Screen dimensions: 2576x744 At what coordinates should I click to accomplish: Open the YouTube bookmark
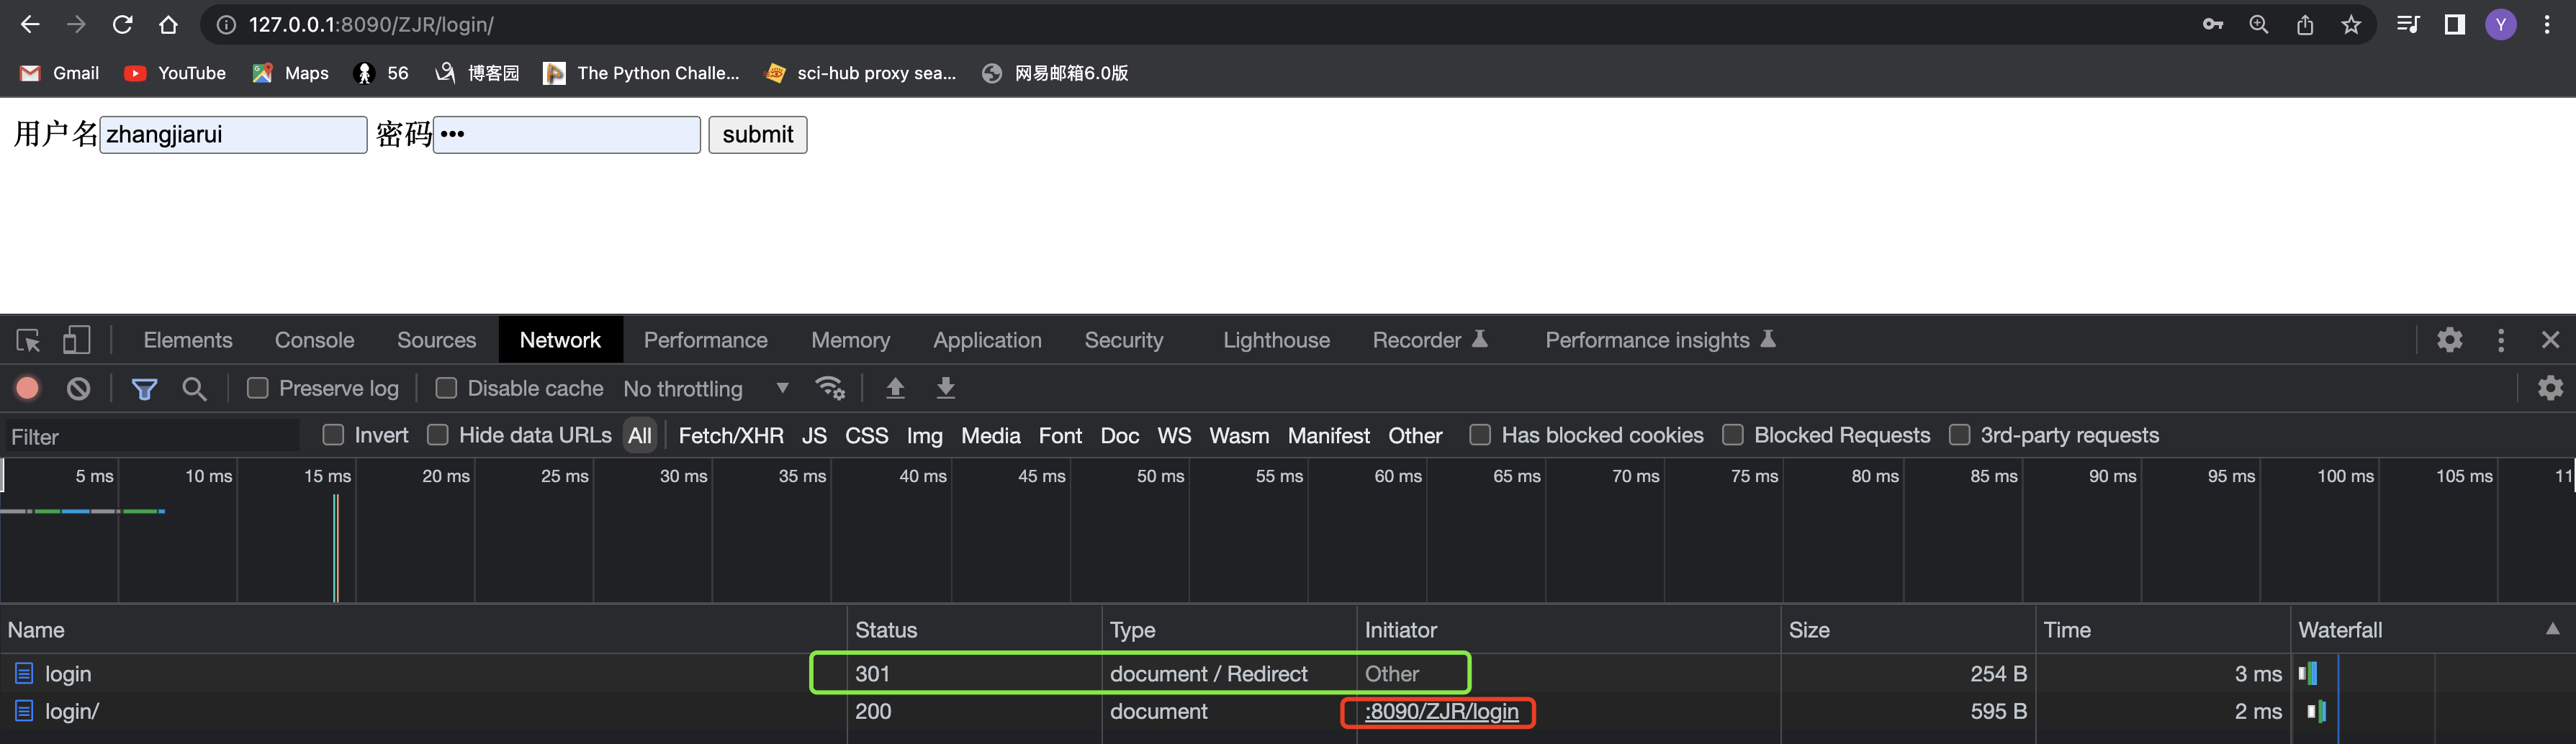pos(175,73)
